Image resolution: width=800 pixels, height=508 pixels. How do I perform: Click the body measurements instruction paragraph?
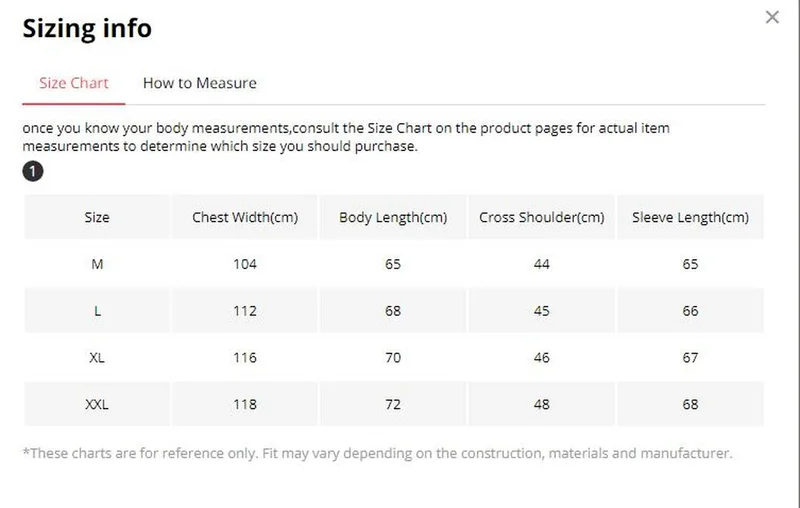coord(345,138)
